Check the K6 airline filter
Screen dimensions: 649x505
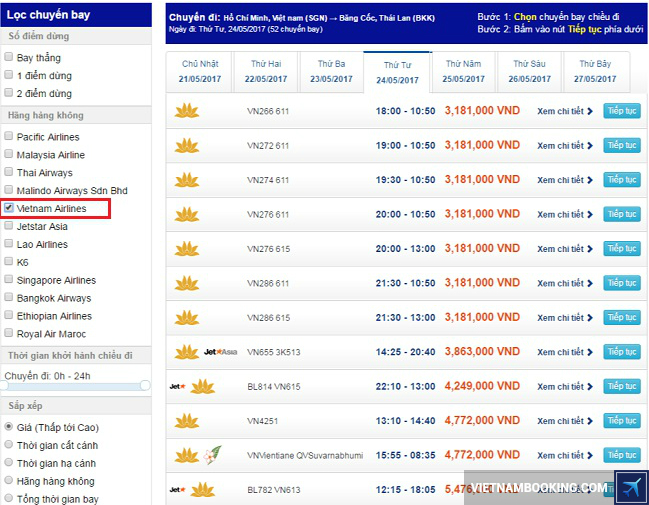(x=8, y=261)
